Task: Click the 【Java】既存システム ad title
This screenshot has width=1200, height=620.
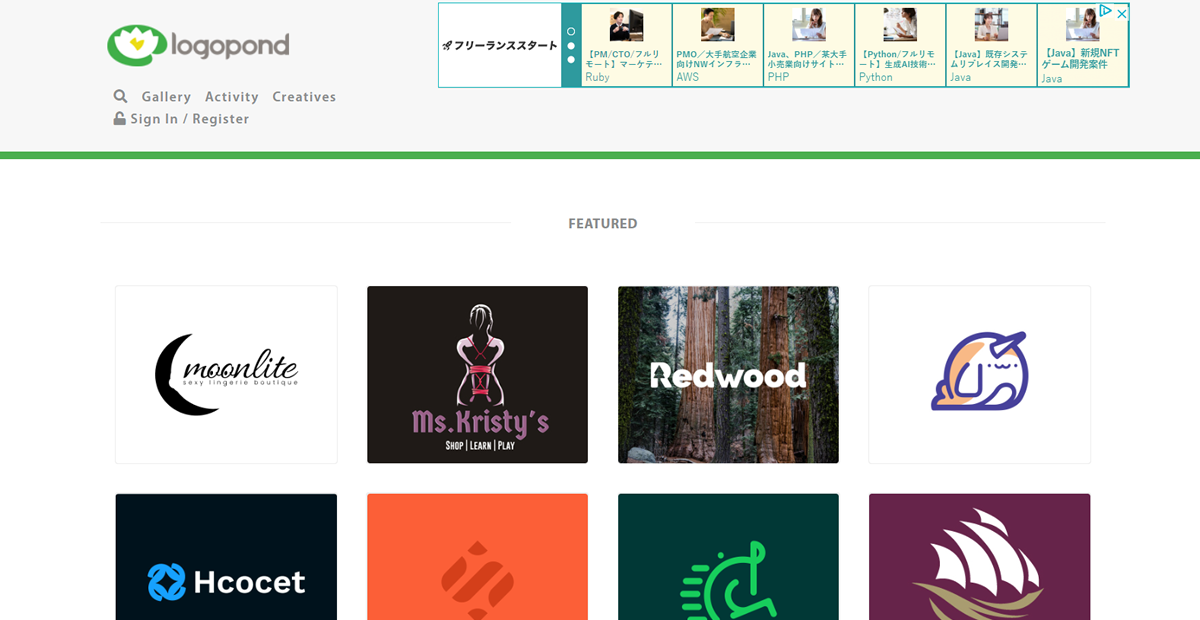Action: pyautogui.click(x=989, y=59)
